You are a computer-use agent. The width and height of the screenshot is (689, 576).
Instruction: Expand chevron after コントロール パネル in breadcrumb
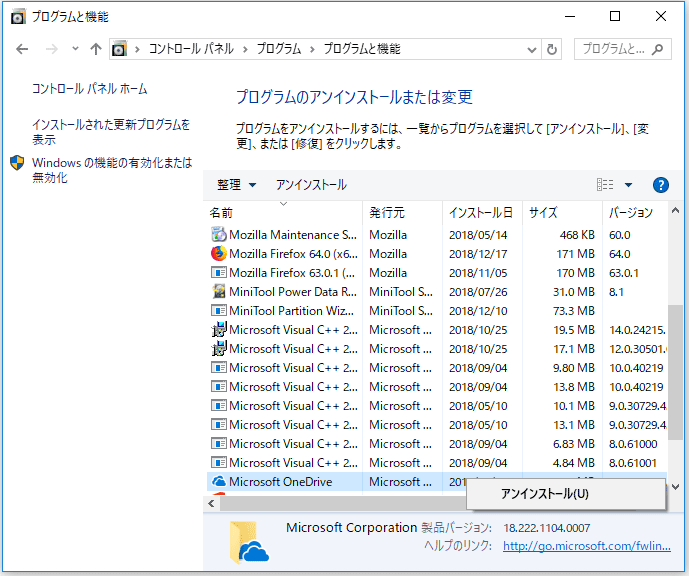pos(245,49)
